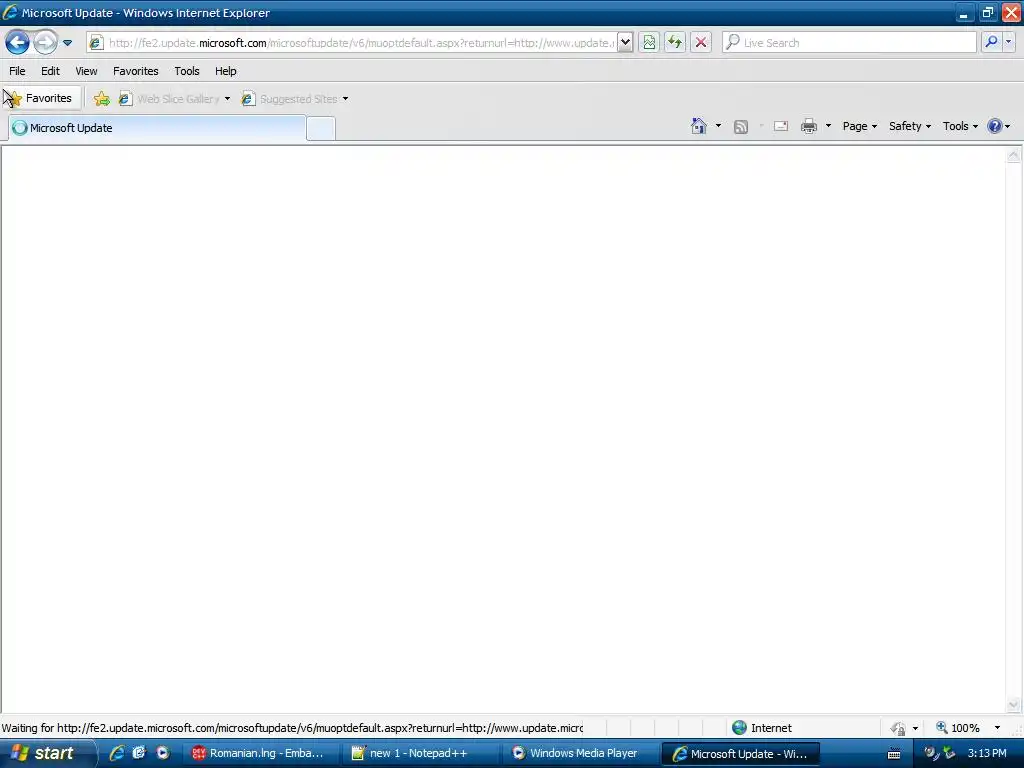Viewport: 1024px width, 768px height.
Task: Switch to Windows Media Player taskbar button
Action: [x=581, y=753]
